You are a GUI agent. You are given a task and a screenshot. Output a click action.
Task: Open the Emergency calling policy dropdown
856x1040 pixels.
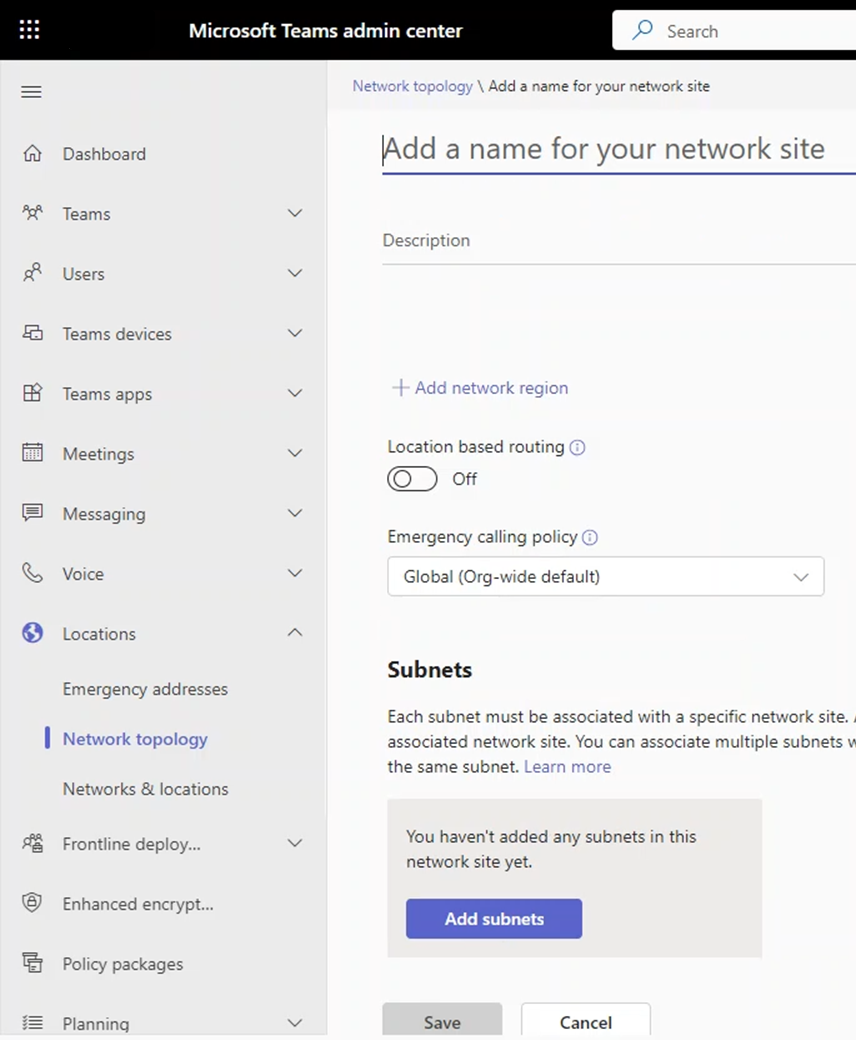[605, 577]
